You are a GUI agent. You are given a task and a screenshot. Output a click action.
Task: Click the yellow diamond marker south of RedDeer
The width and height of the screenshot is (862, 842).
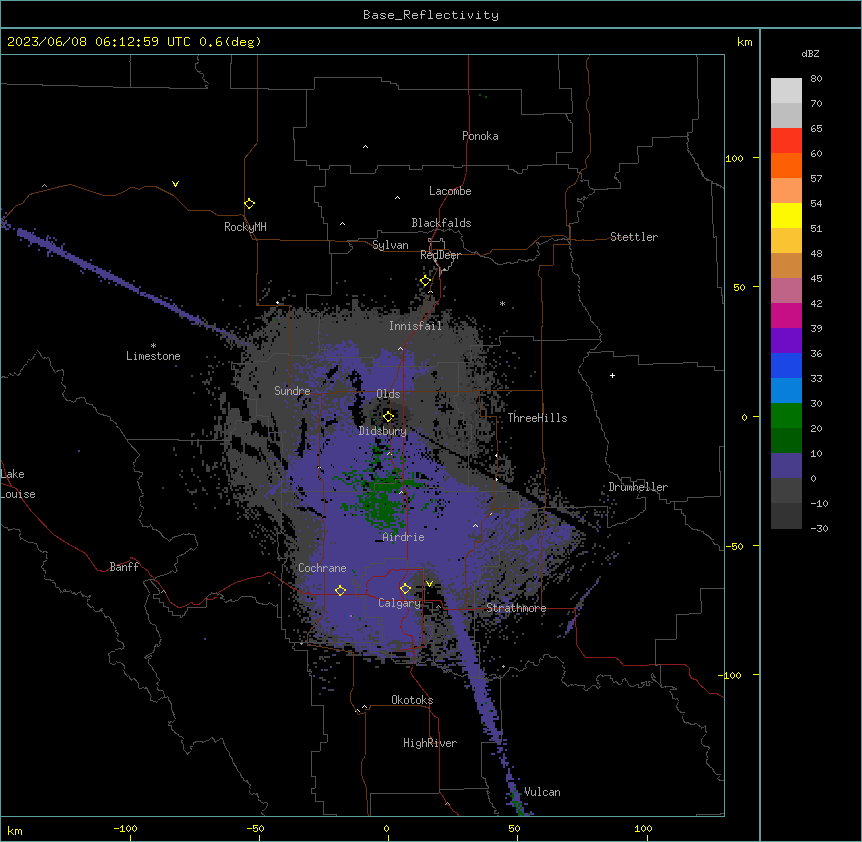[426, 281]
